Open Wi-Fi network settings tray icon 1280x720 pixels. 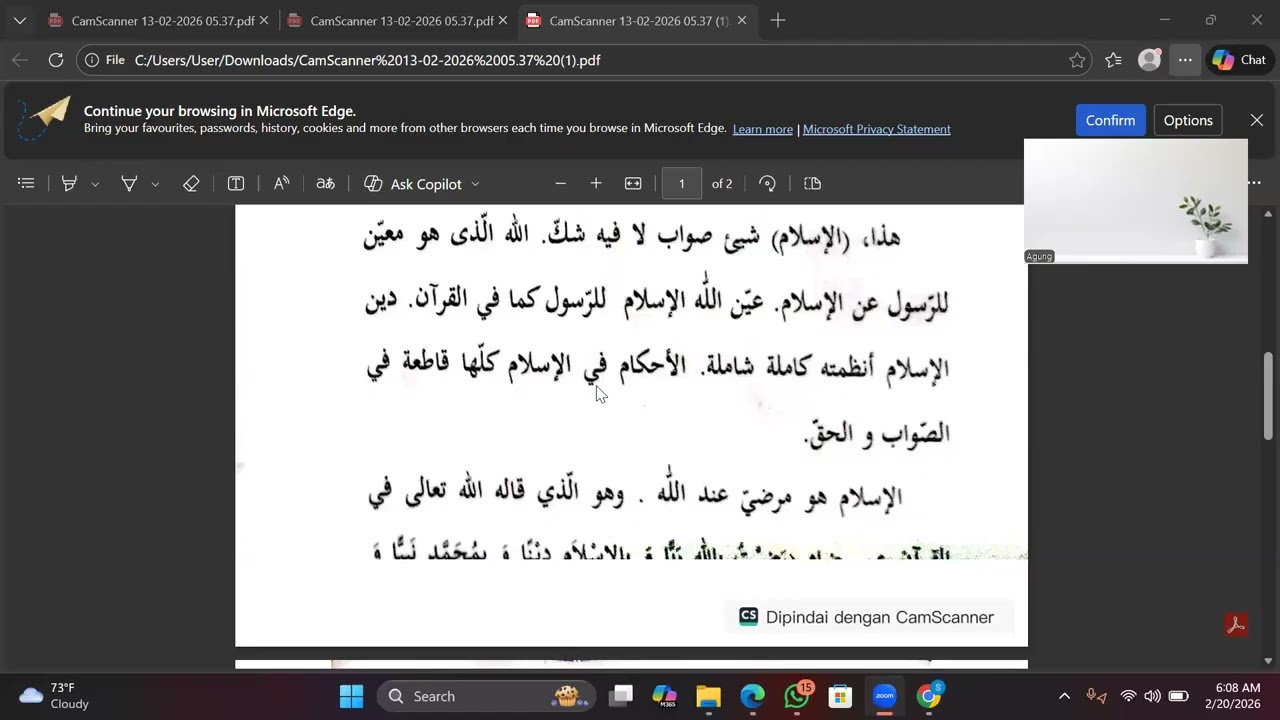click(1128, 696)
